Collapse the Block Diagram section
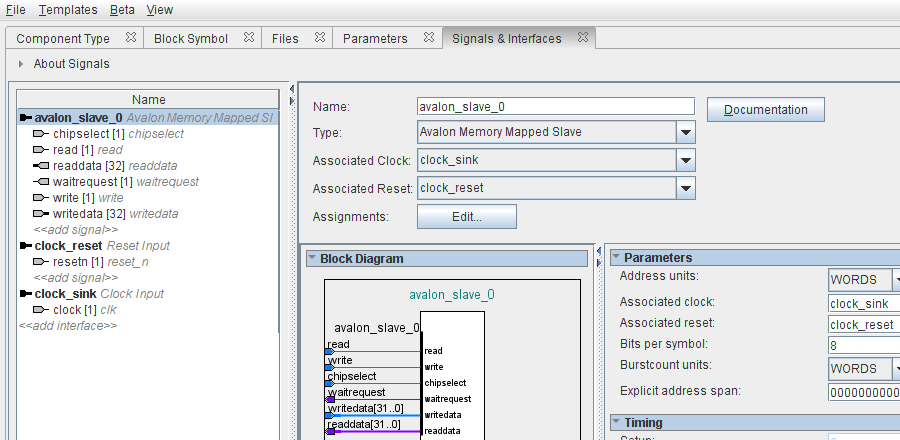 [x=312, y=258]
